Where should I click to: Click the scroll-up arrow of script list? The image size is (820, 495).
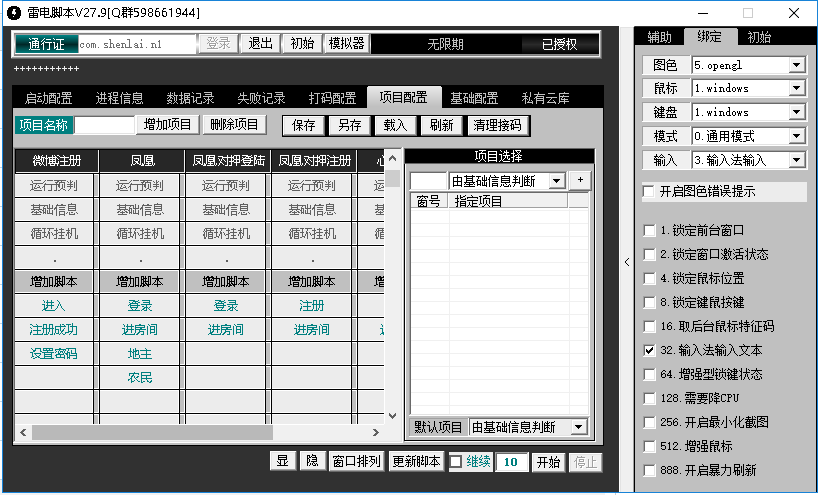coord(393,158)
